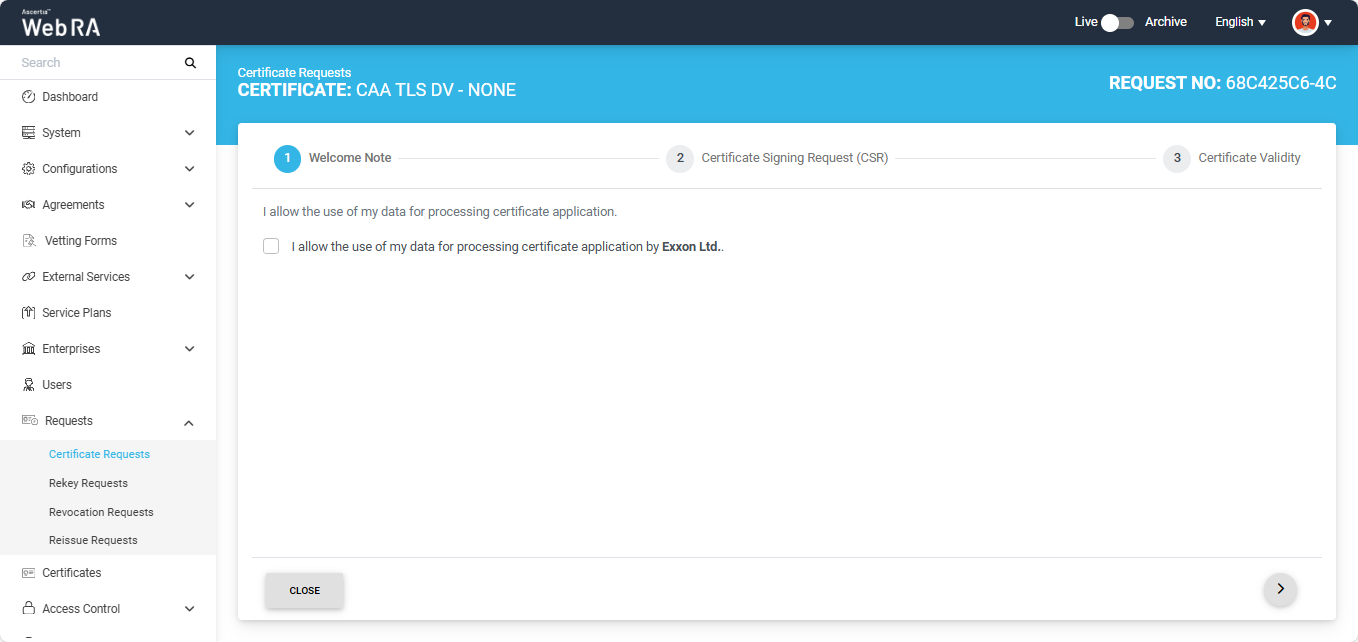Click the Certificate Requests breadcrumb in header
Viewport: 1358px width, 642px height.
294,73
